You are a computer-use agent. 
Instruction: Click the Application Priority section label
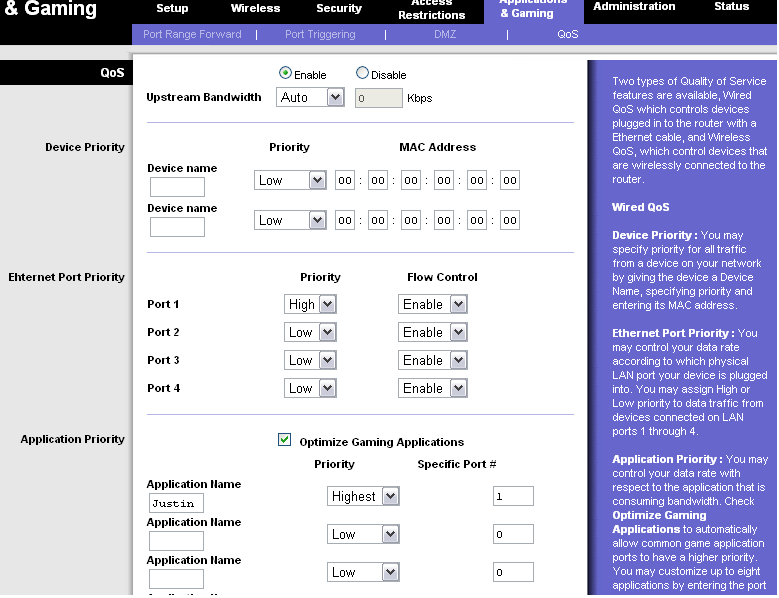[x=72, y=440]
